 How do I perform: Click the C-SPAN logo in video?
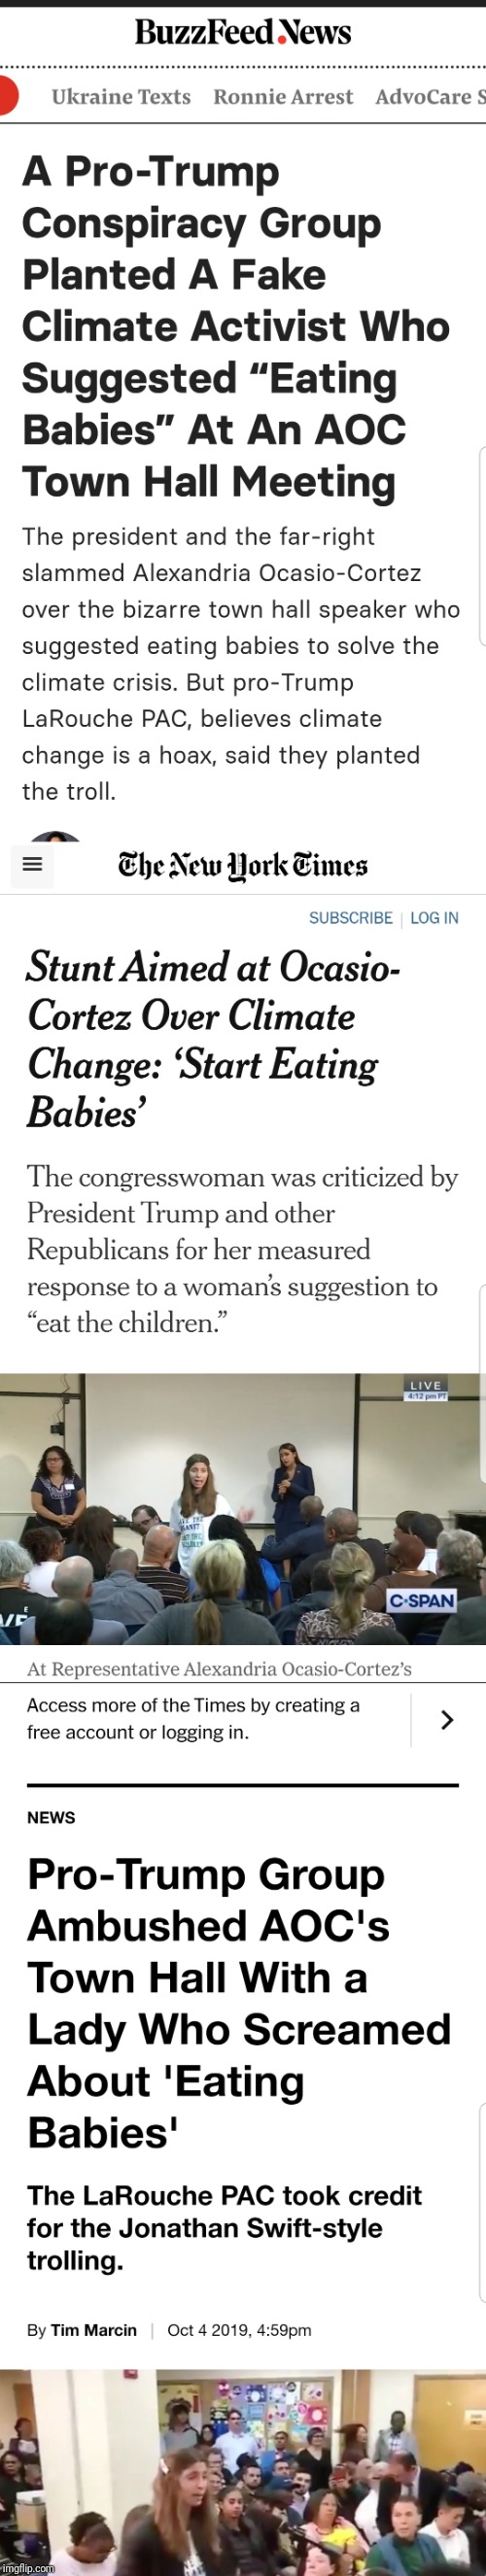(x=423, y=1600)
